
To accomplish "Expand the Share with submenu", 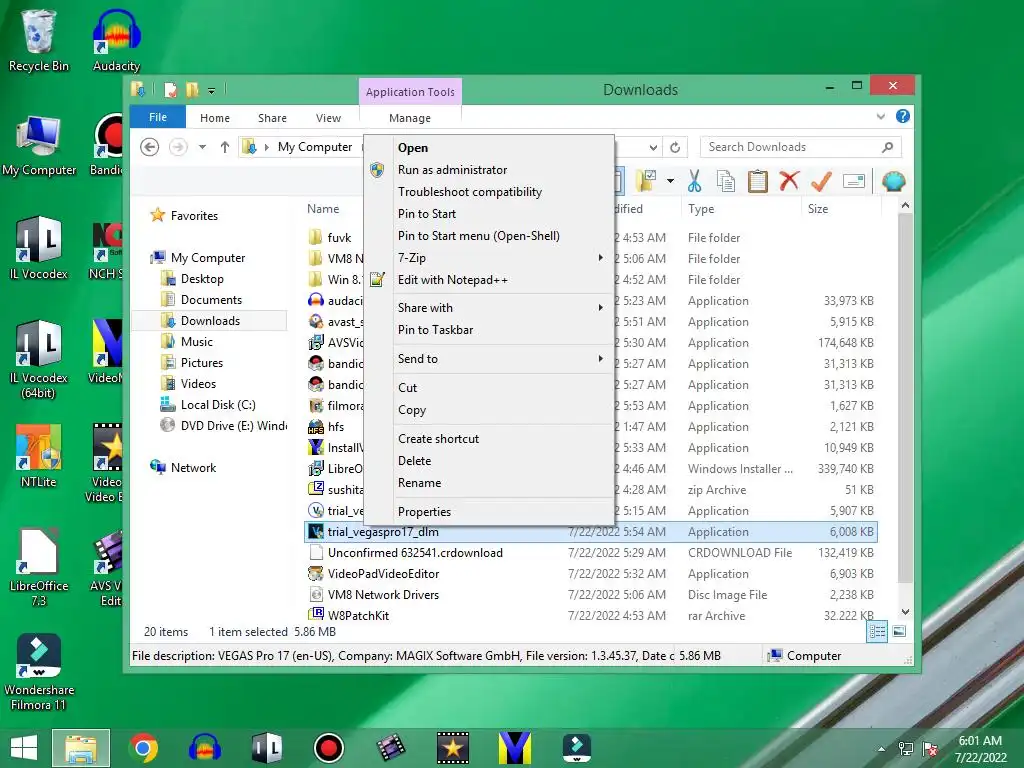I will tap(601, 308).
